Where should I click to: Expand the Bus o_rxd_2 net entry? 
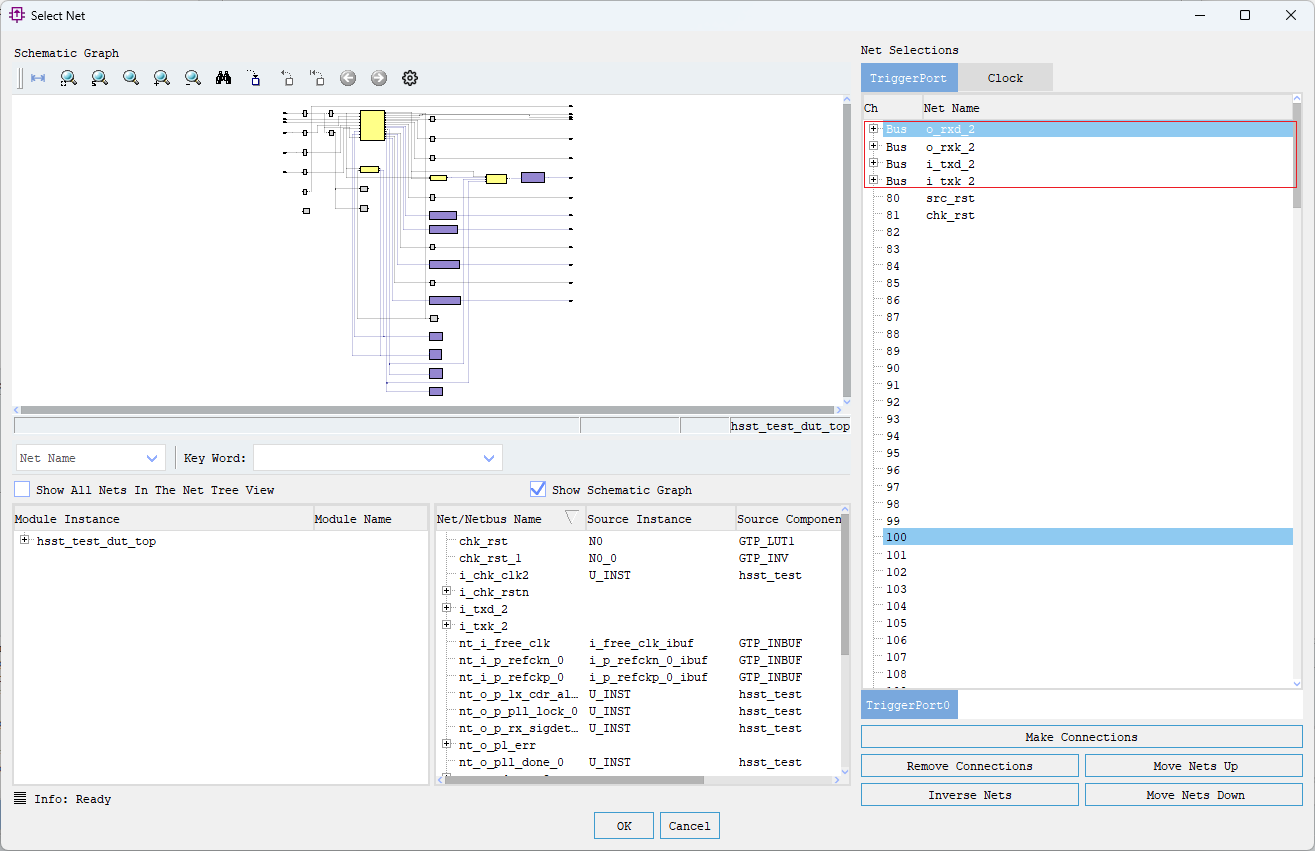click(874, 128)
